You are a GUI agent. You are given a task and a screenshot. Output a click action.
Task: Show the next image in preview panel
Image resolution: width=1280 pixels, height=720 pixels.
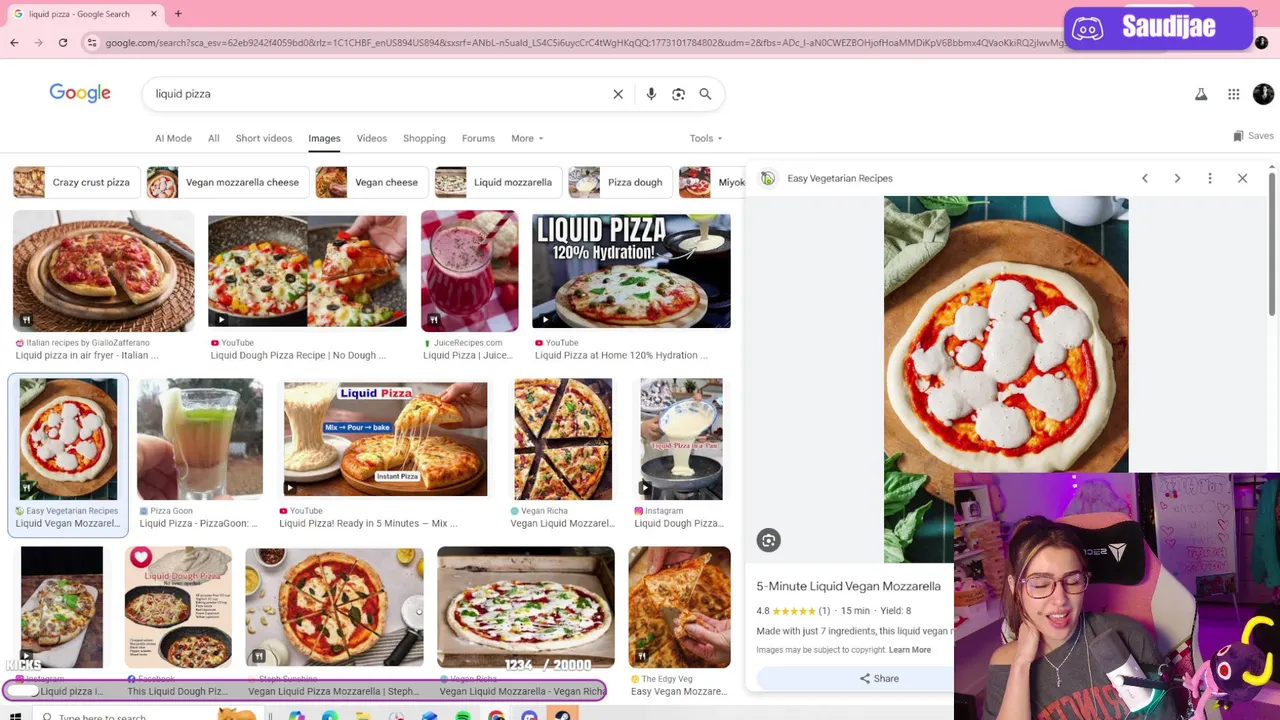1177,178
